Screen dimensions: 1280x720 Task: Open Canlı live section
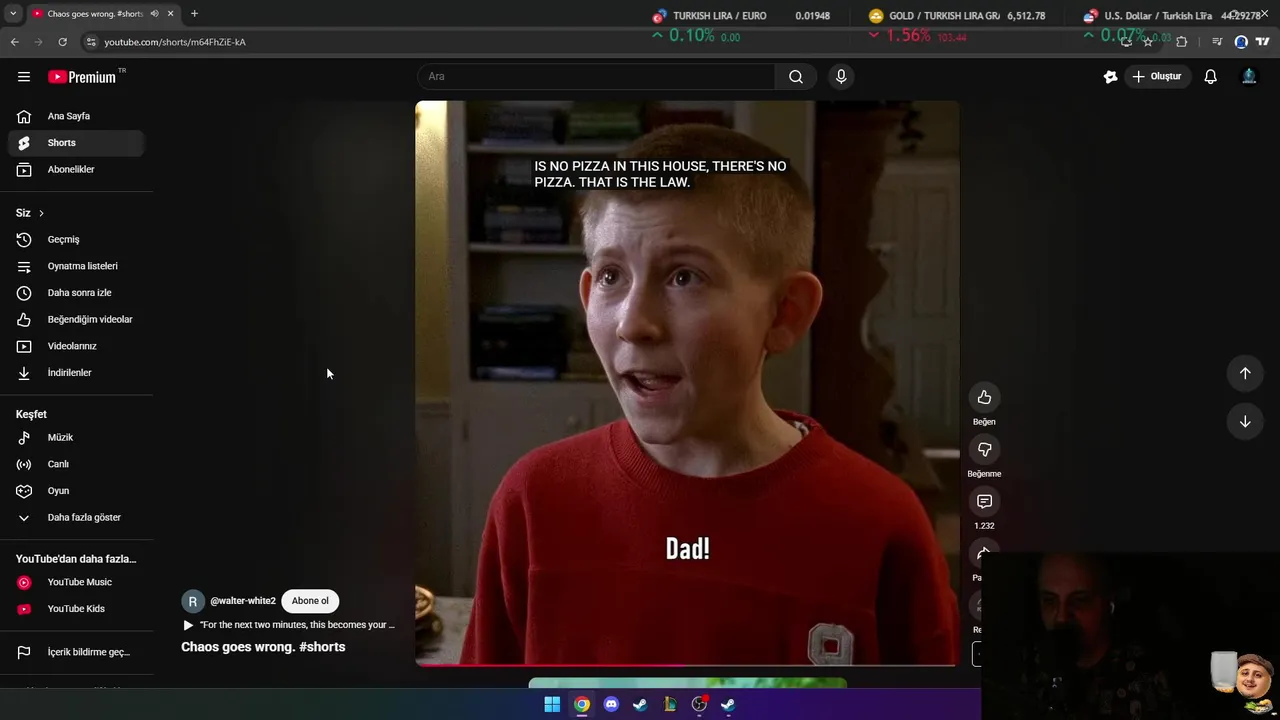75,464
